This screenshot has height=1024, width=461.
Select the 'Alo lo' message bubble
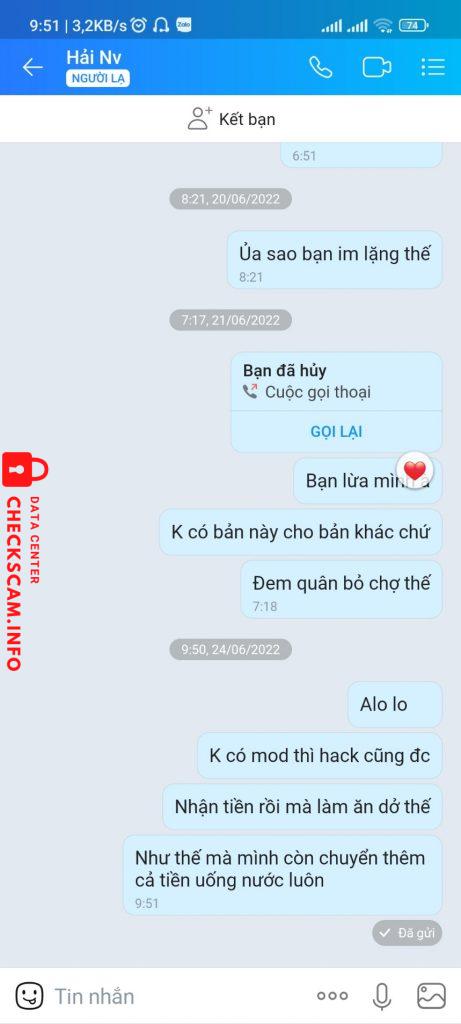395,704
